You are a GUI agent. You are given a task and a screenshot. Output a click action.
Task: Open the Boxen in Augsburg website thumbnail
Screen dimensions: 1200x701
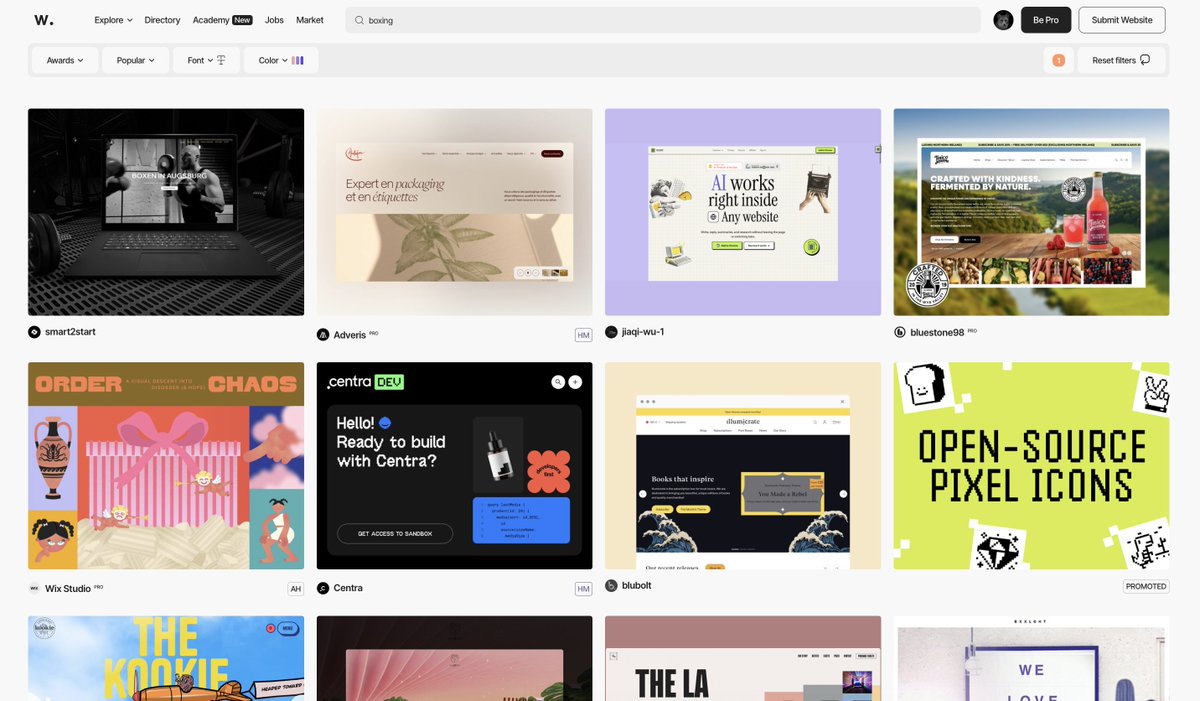tap(166, 212)
